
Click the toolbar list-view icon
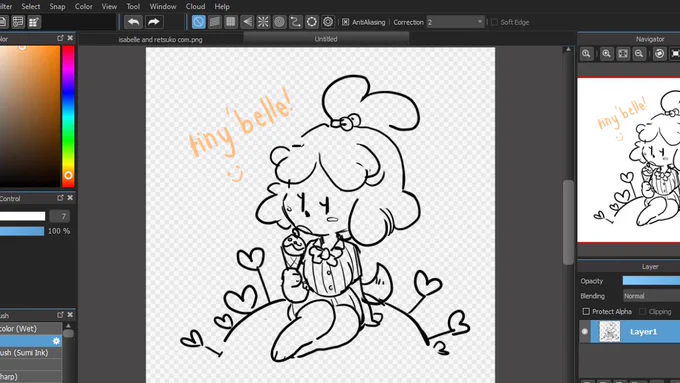point(18,22)
